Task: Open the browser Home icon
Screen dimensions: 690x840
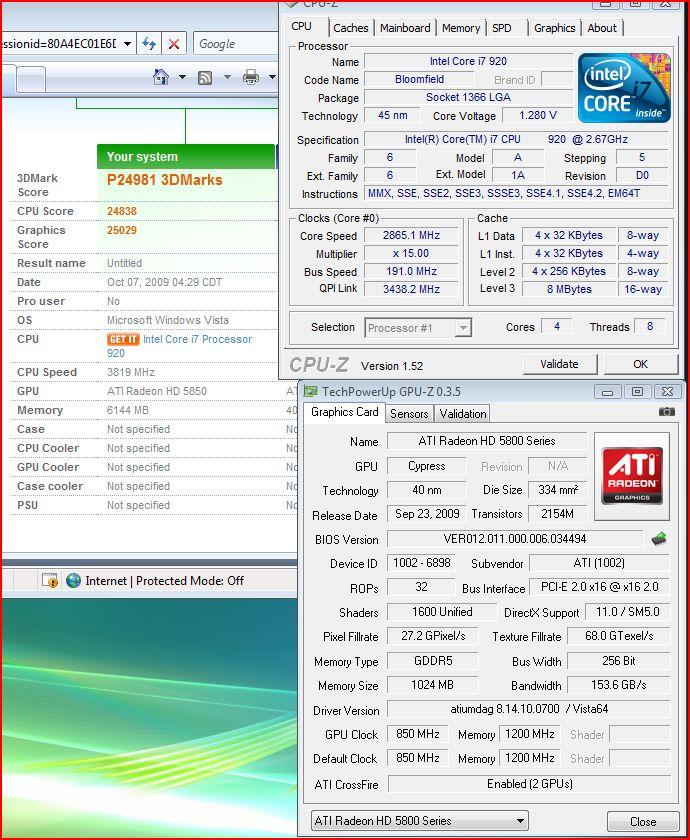Action: [161, 77]
